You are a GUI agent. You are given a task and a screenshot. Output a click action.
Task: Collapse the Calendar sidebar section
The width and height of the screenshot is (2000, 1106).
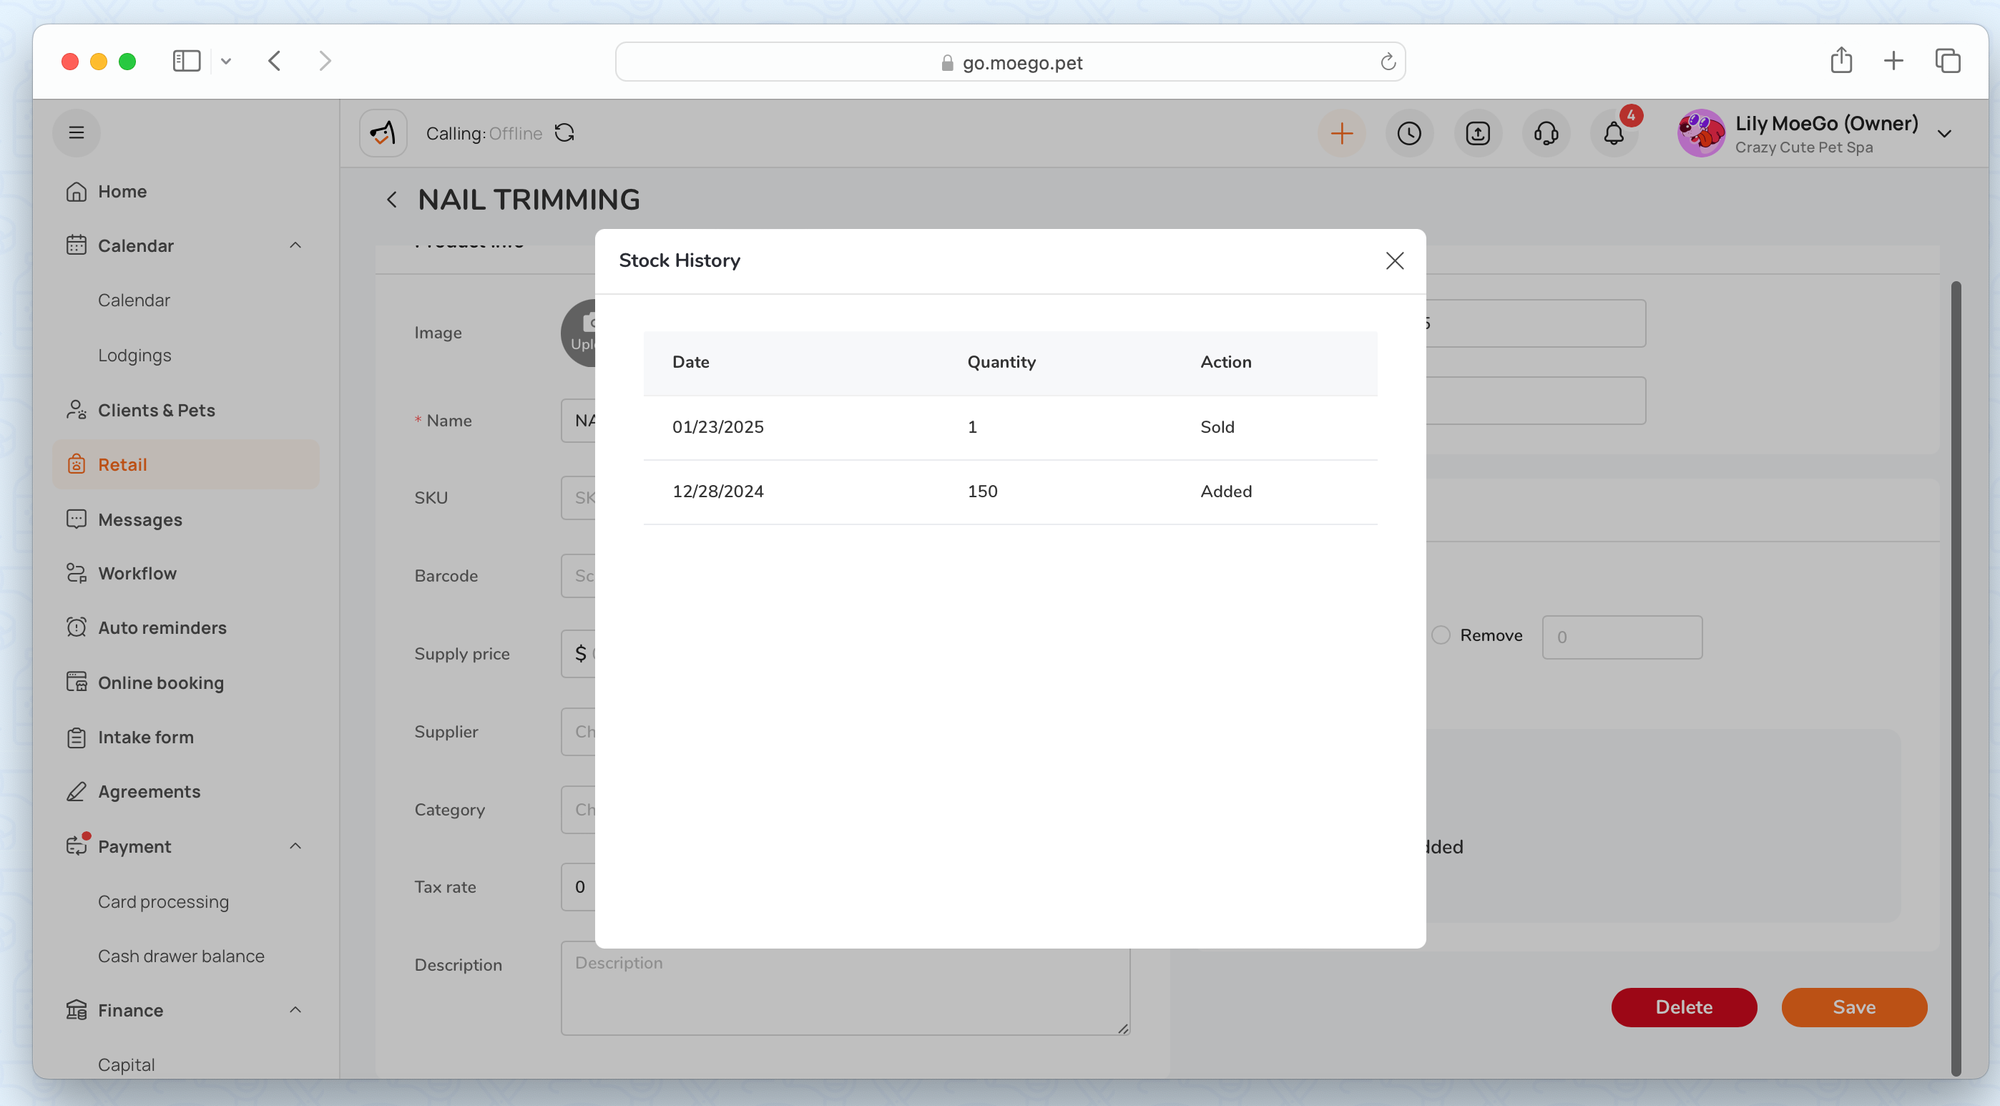coord(295,246)
